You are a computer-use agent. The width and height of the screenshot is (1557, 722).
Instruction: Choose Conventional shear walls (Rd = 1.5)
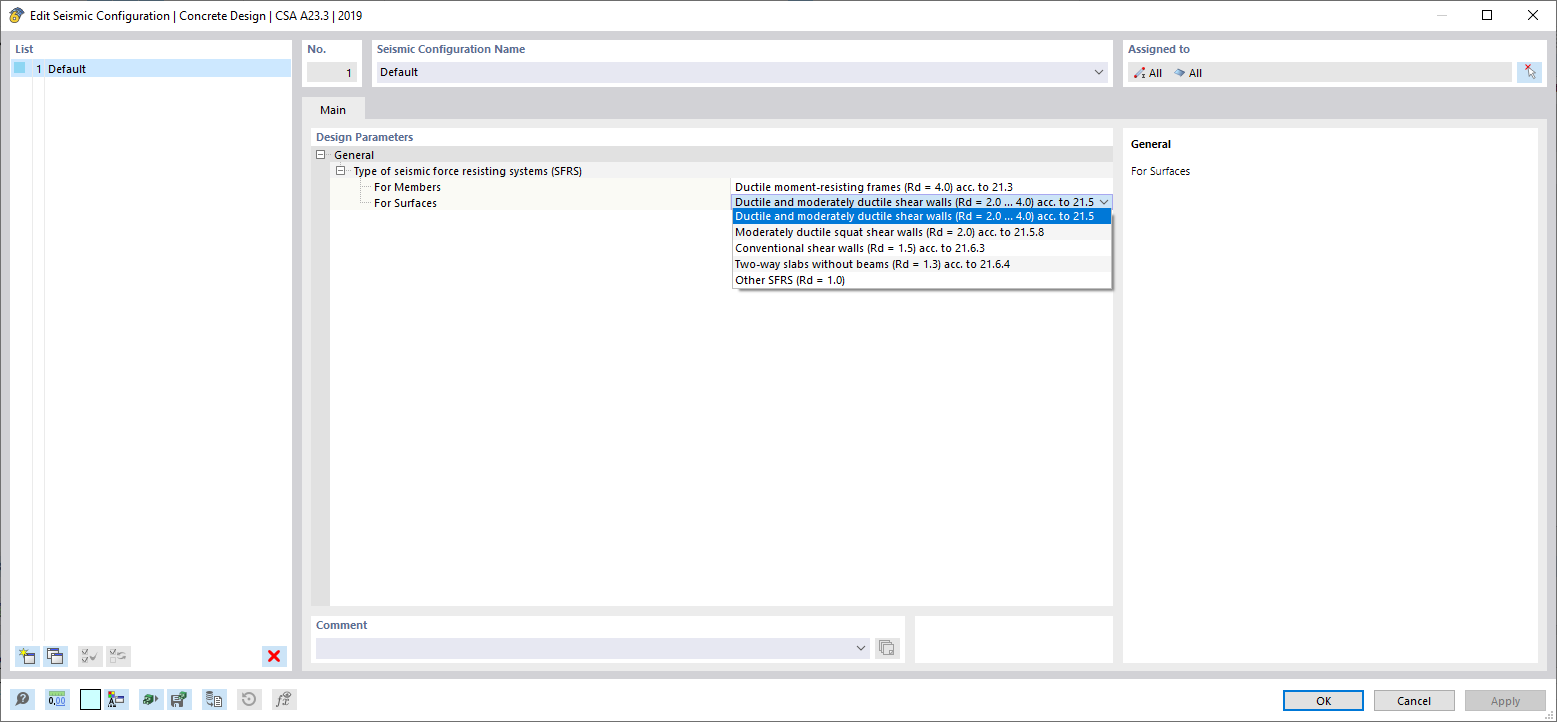tap(921, 248)
